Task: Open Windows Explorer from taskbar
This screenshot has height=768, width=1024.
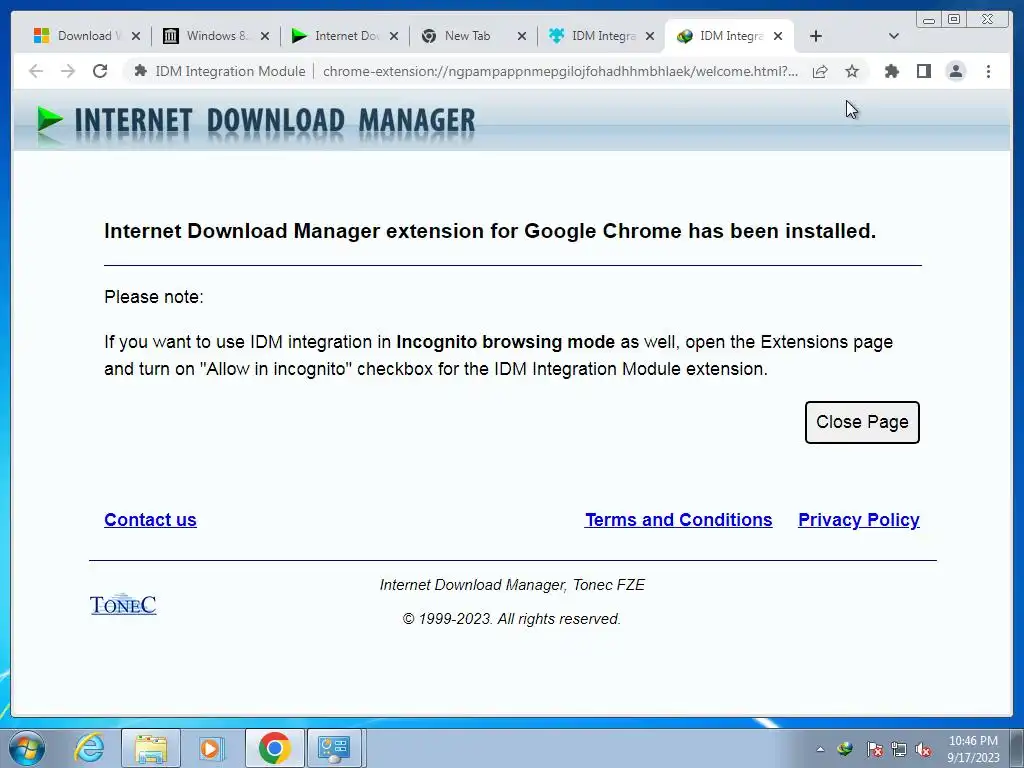Action: coord(151,748)
